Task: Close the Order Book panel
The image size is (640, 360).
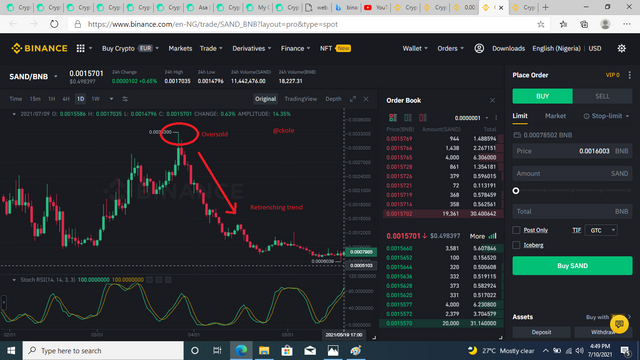Action: coord(492,100)
